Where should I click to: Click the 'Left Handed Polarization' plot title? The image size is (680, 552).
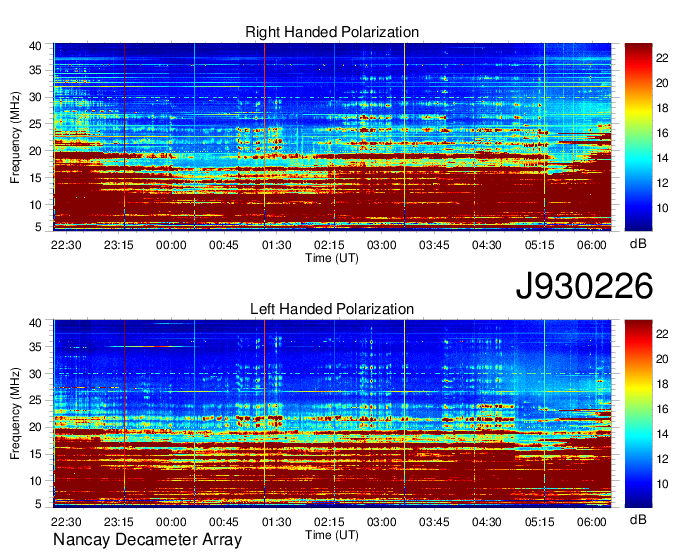(x=332, y=309)
